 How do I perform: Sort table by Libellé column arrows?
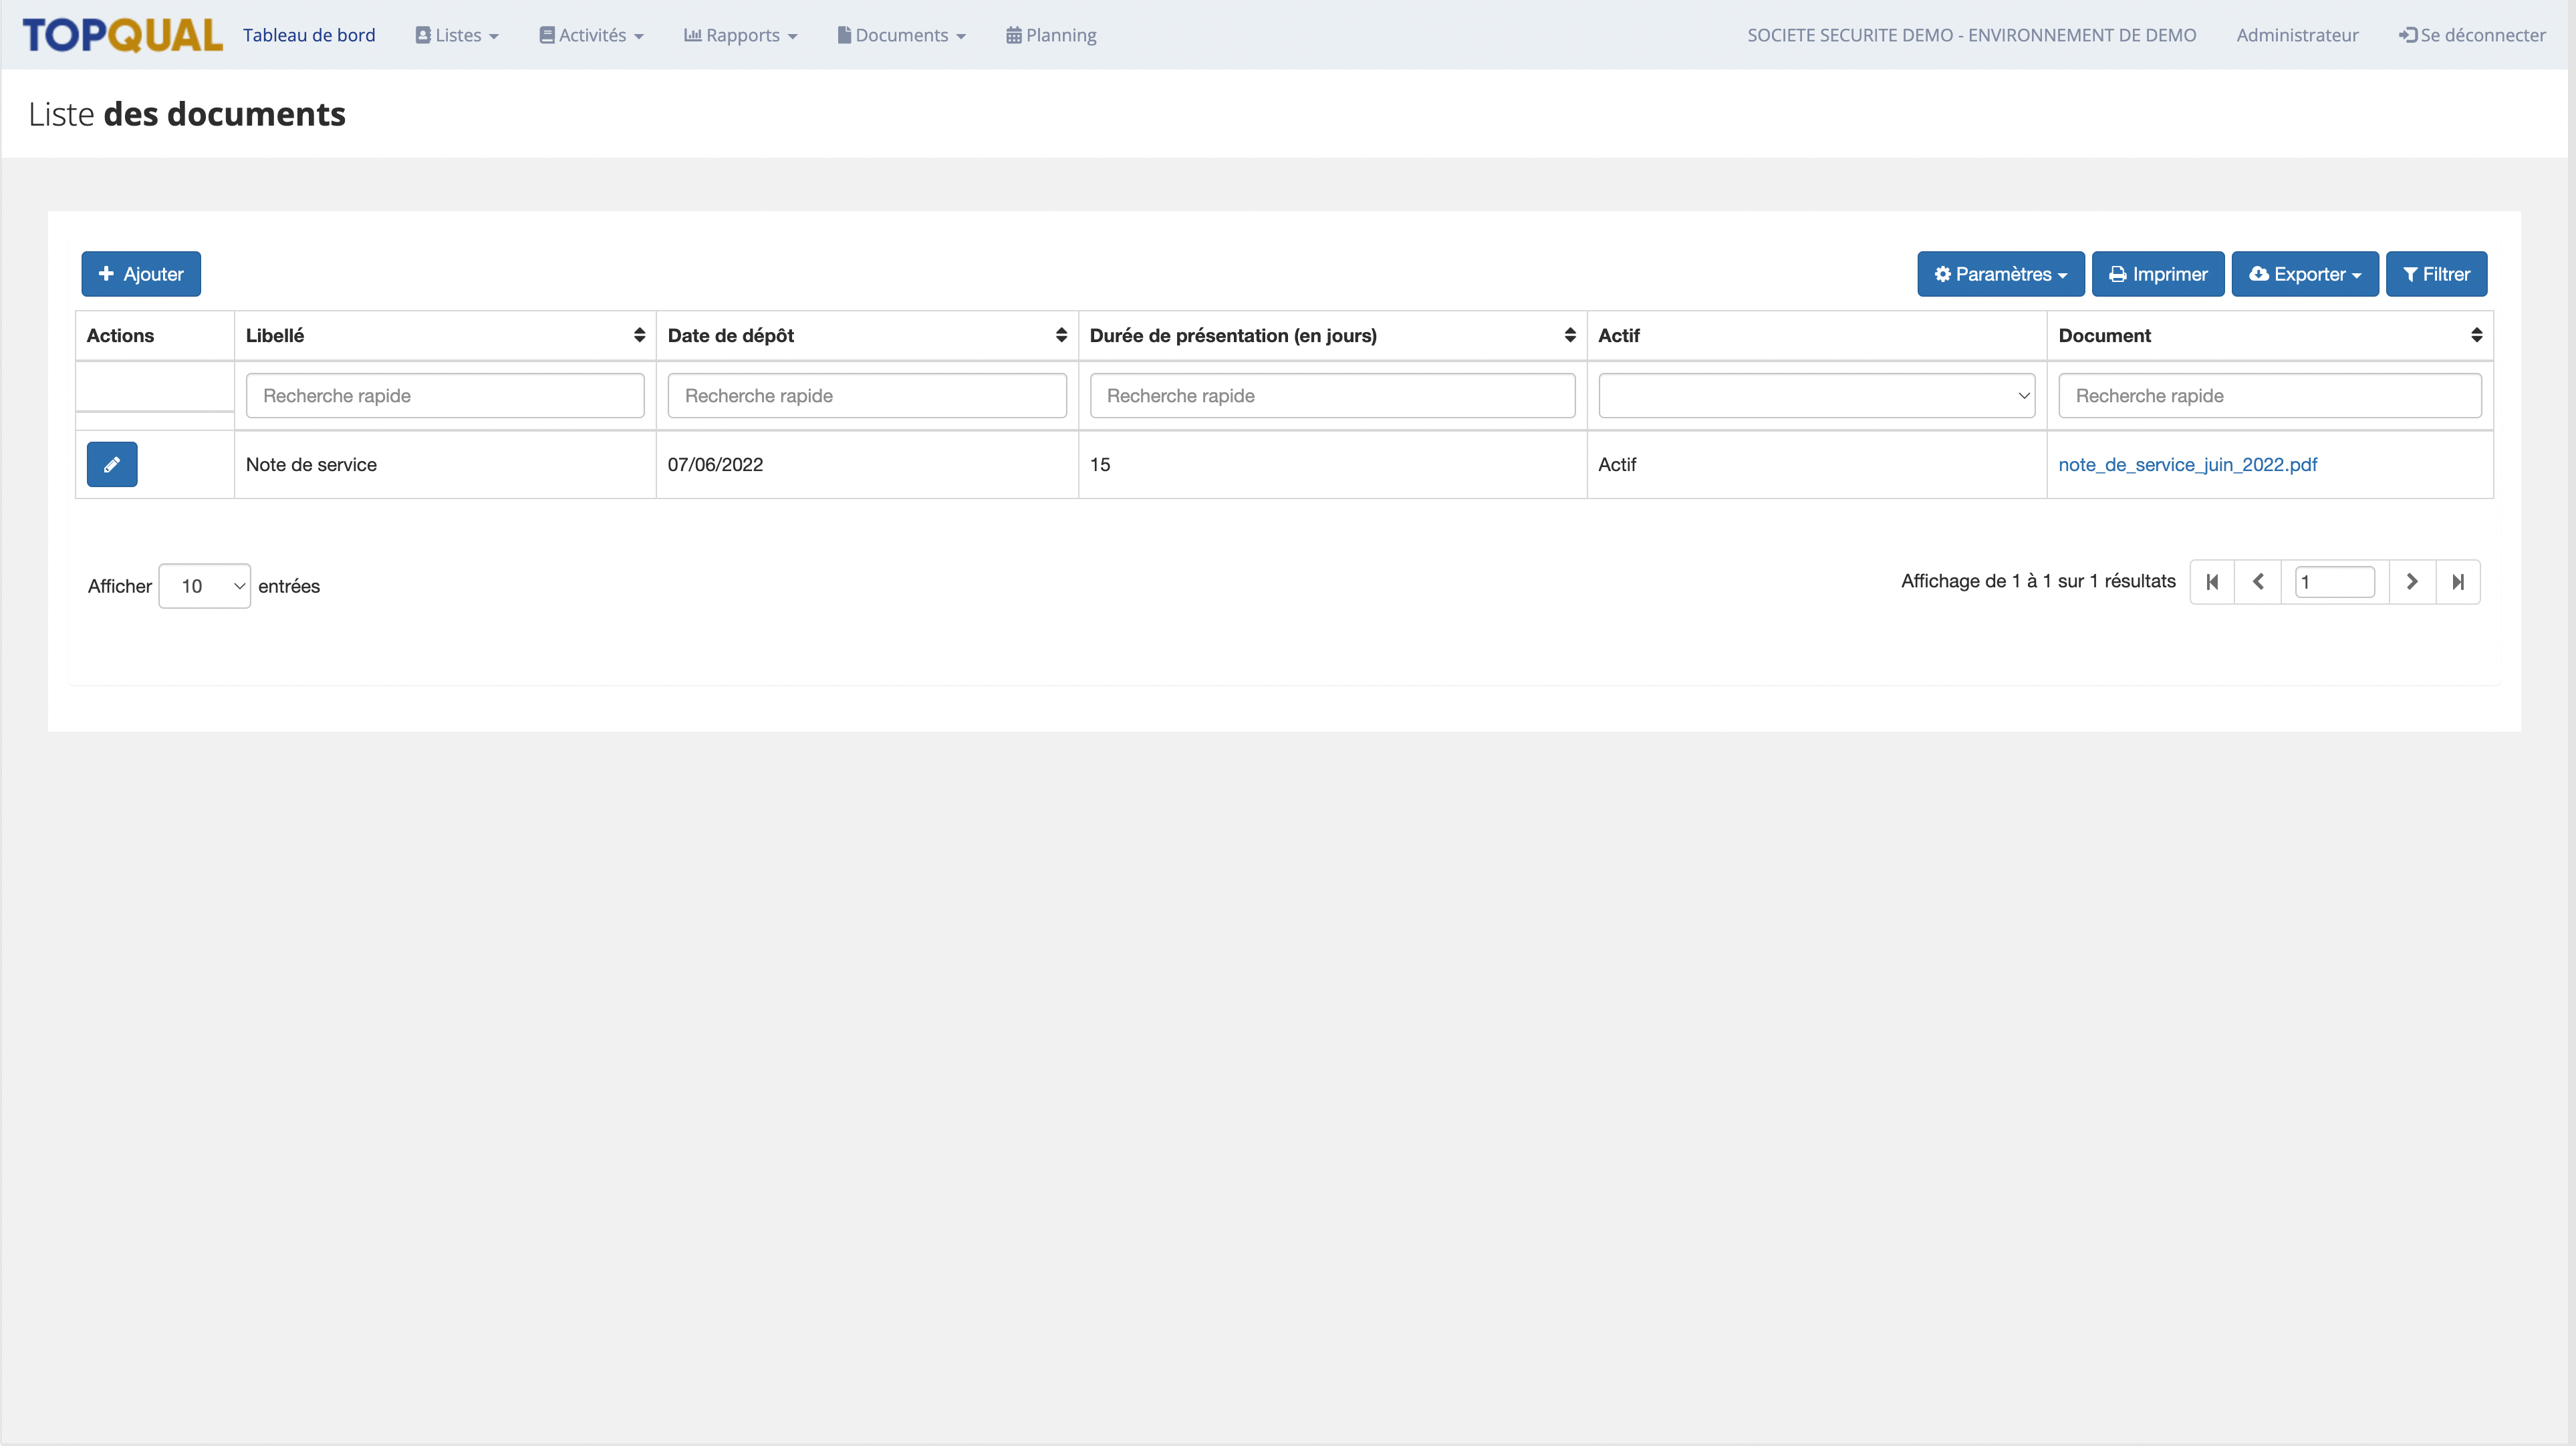pos(639,336)
